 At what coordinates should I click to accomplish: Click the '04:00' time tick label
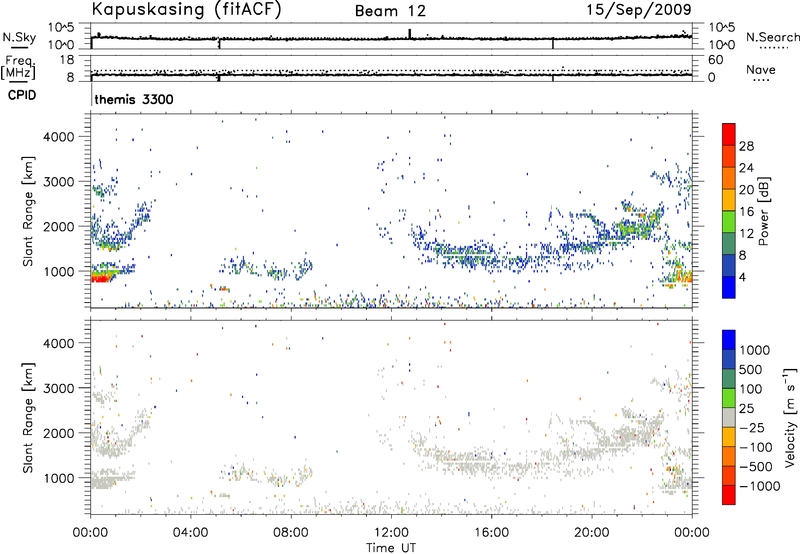point(191,533)
